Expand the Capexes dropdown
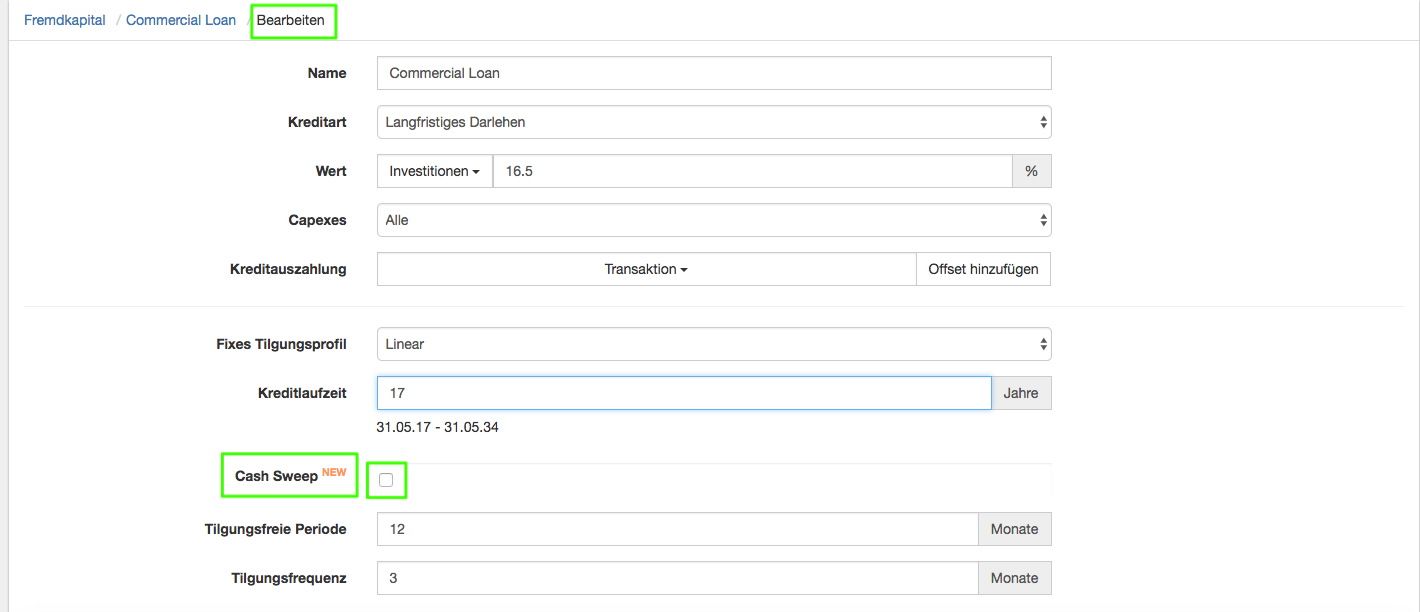Image resolution: width=1420 pixels, height=612 pixels. (713, 220)
